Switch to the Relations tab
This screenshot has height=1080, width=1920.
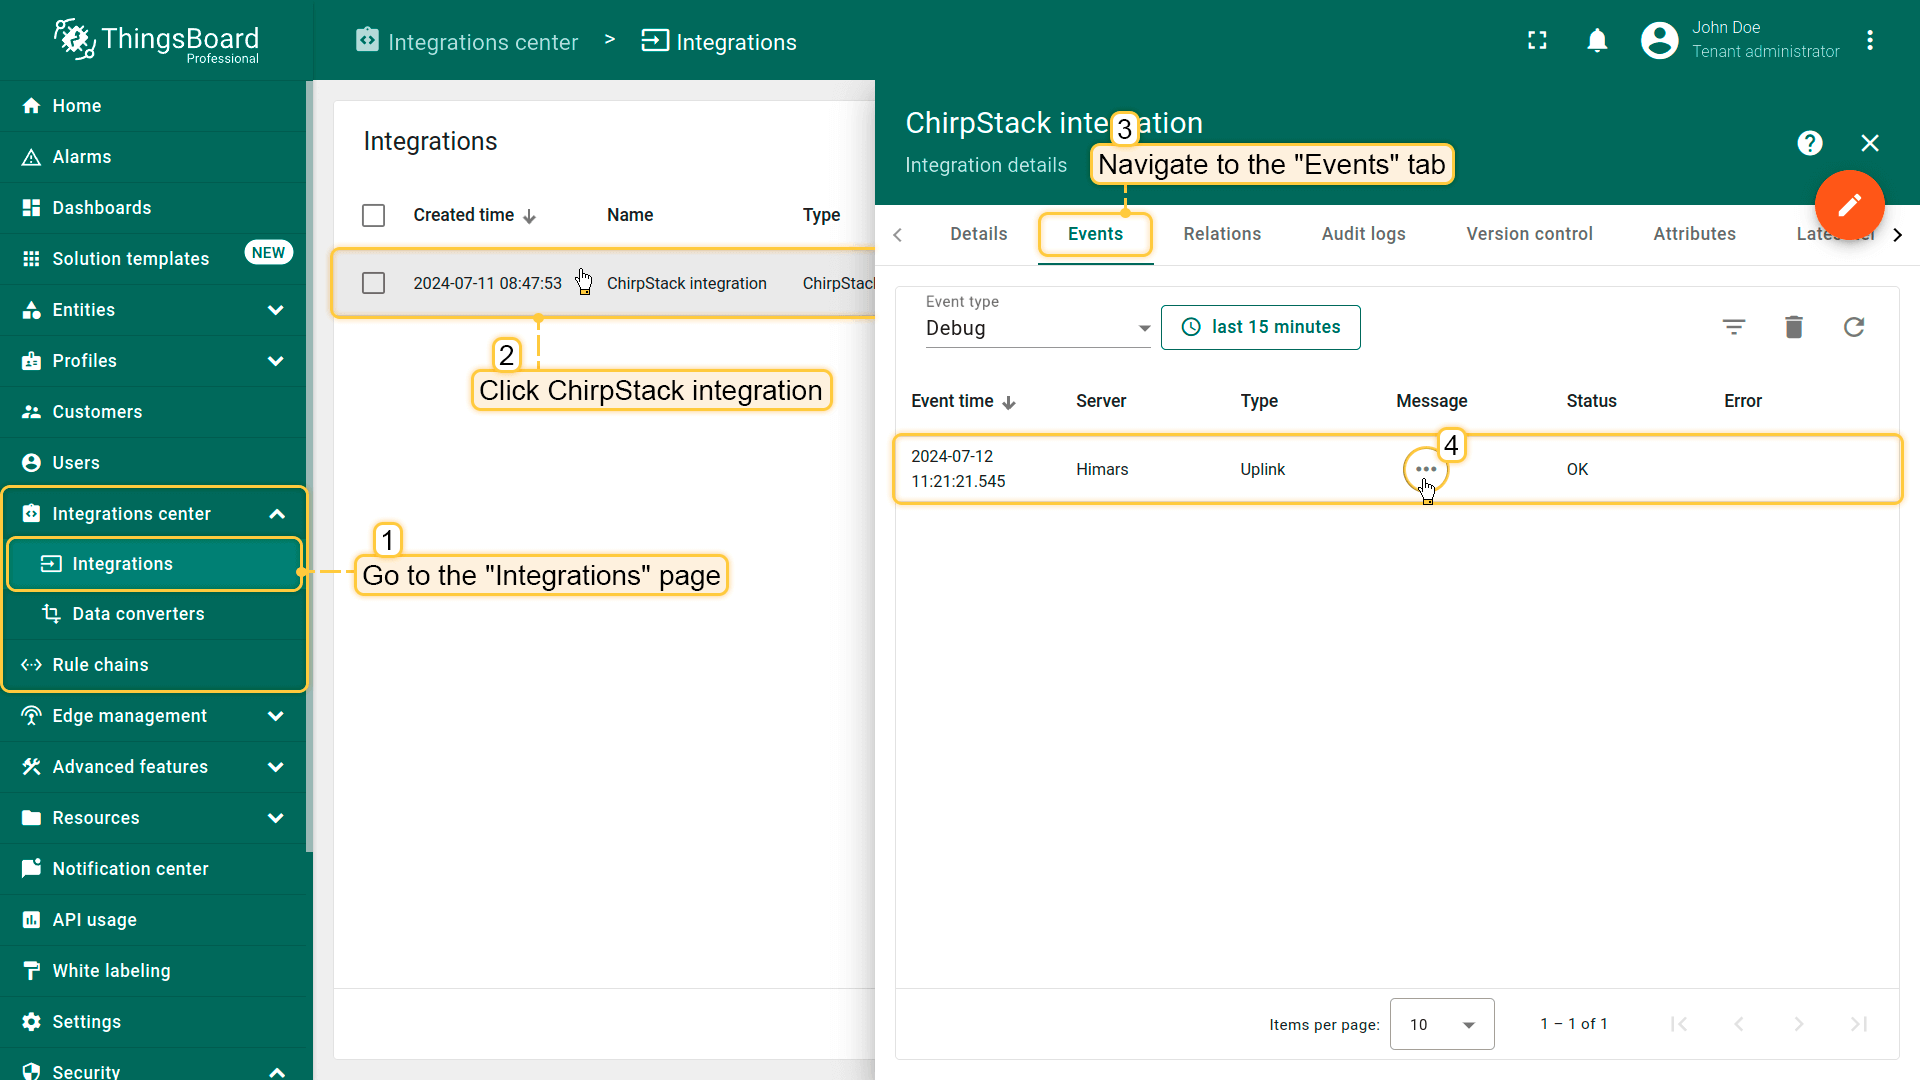pyautogui.click(x=1222, y=234)
